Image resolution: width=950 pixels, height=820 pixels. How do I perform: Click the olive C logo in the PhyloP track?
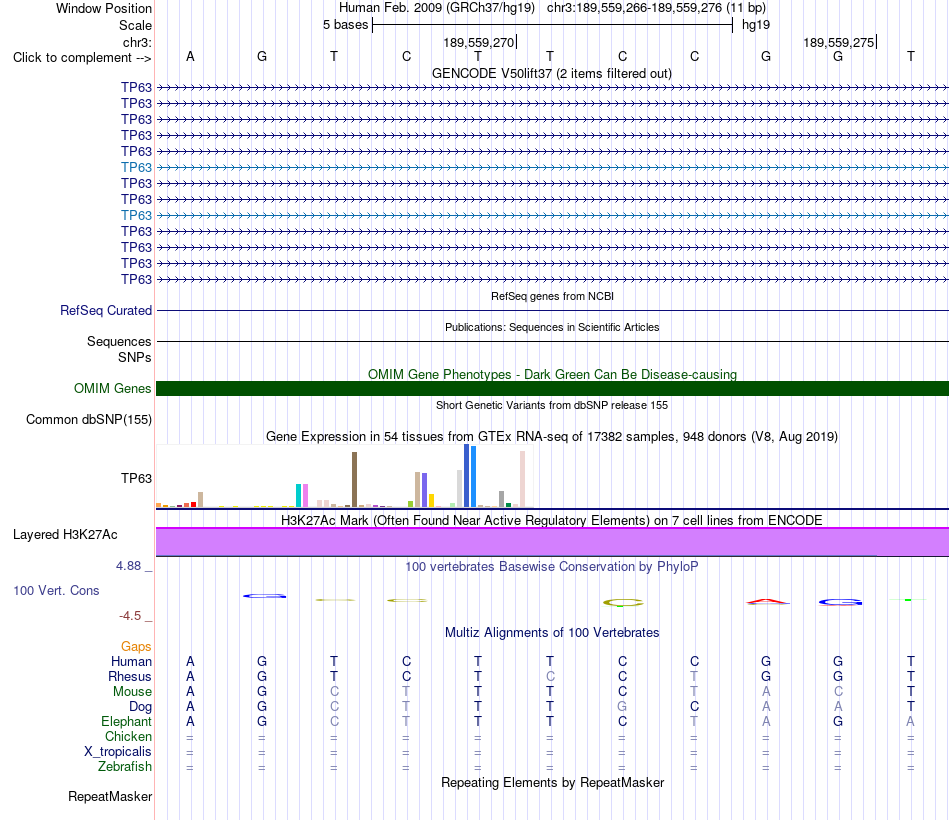click(623, 602)
